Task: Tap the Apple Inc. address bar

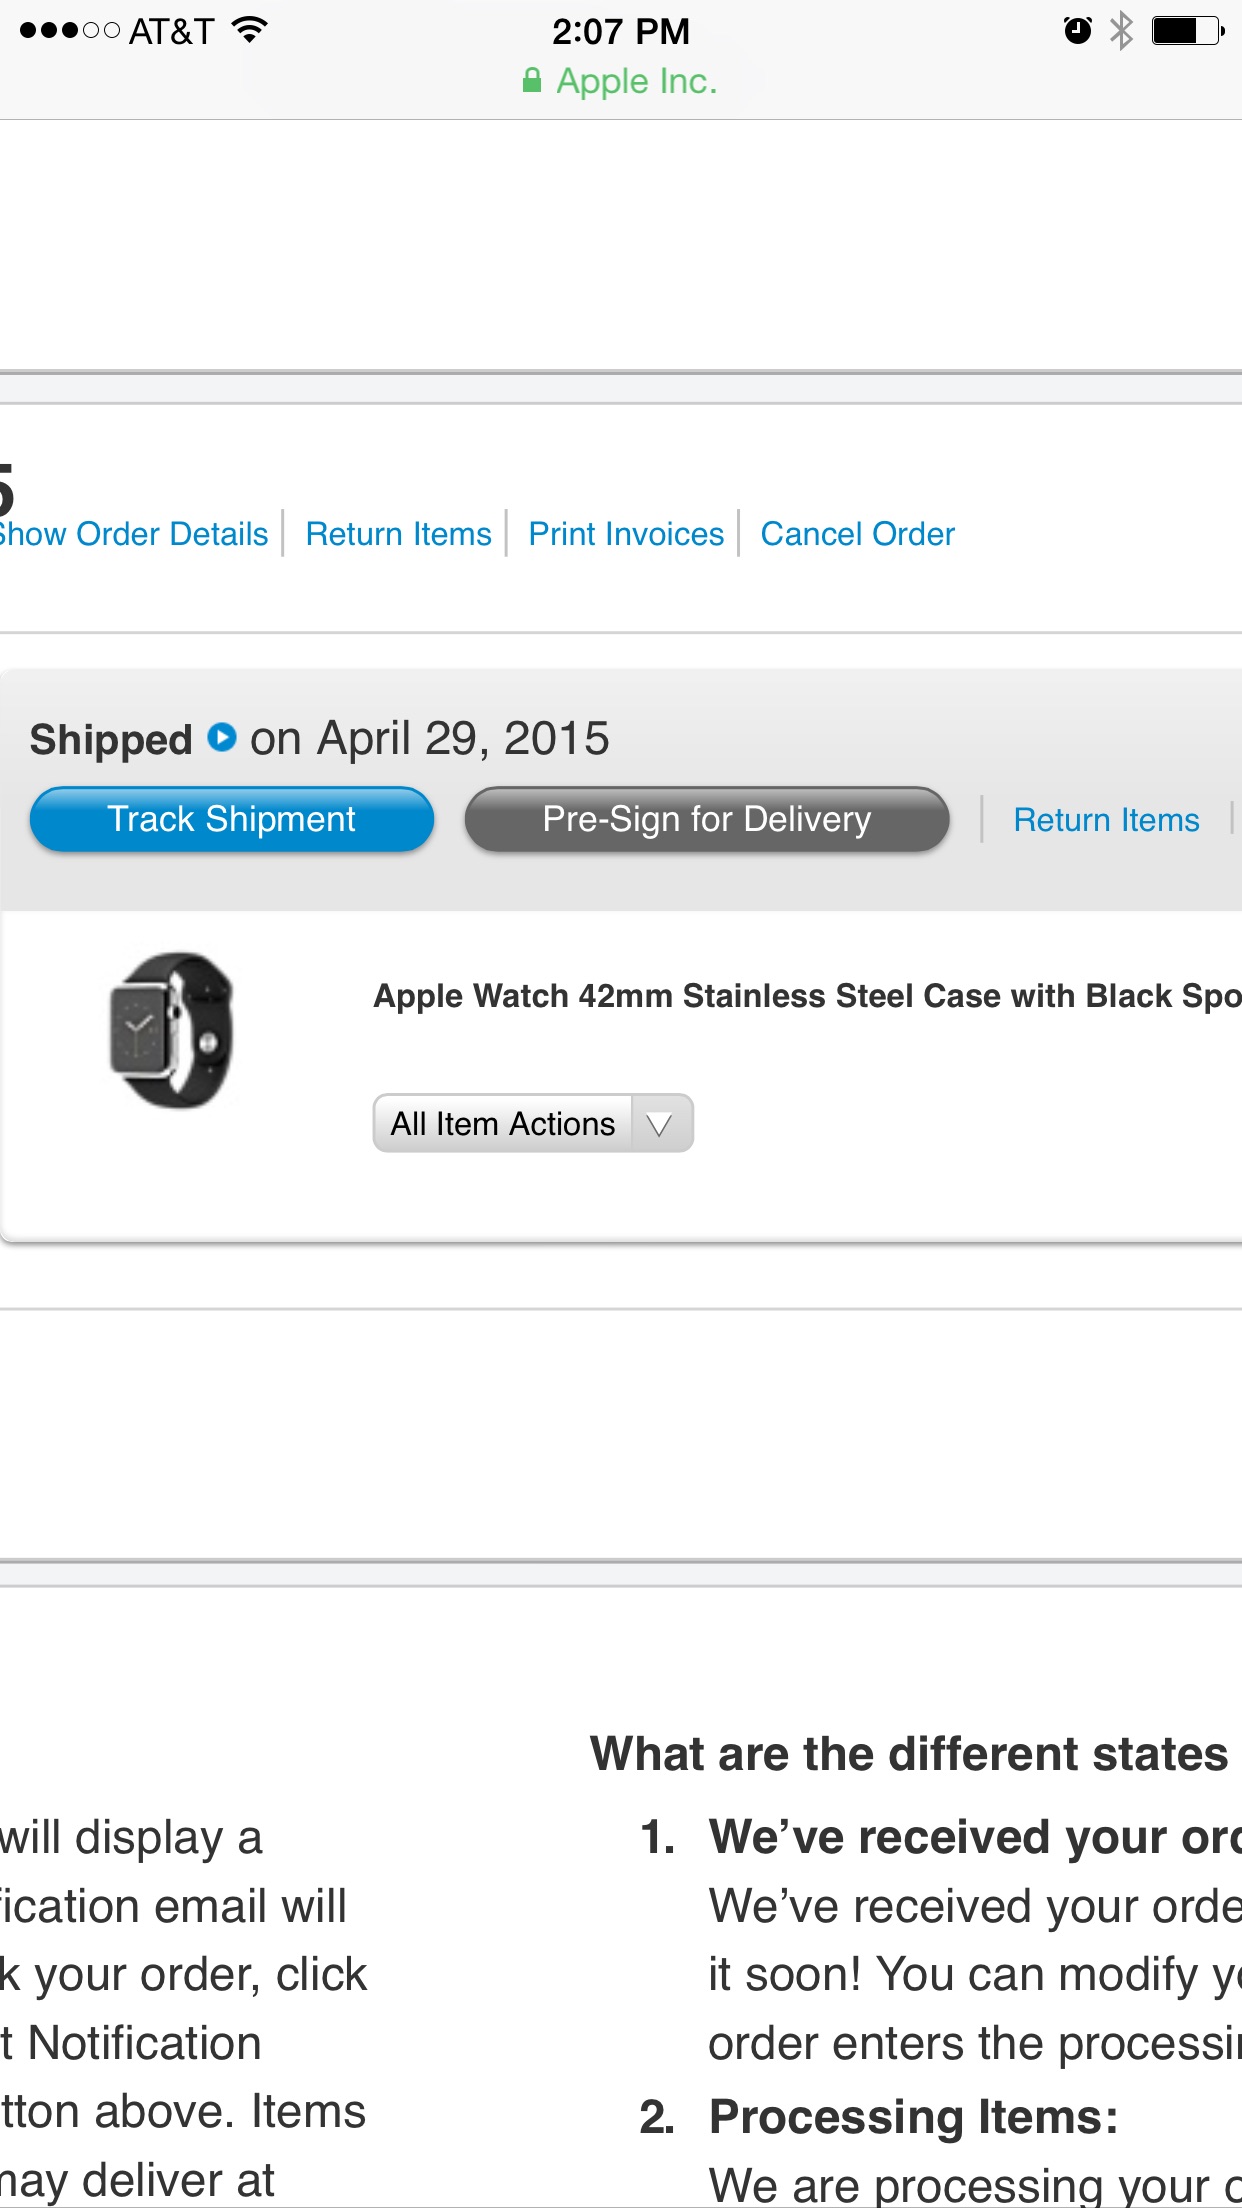Action: pos(621,81)
